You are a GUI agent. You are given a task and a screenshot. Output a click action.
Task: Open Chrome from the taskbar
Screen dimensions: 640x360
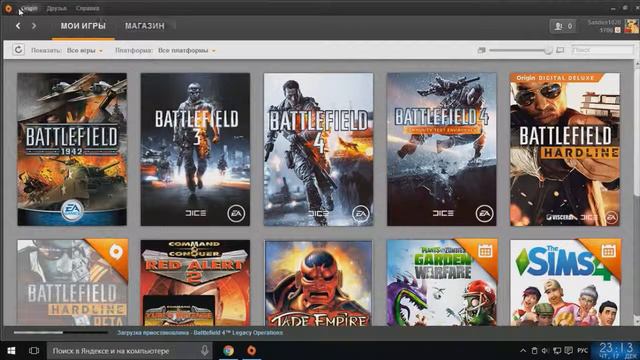point(229,351)
